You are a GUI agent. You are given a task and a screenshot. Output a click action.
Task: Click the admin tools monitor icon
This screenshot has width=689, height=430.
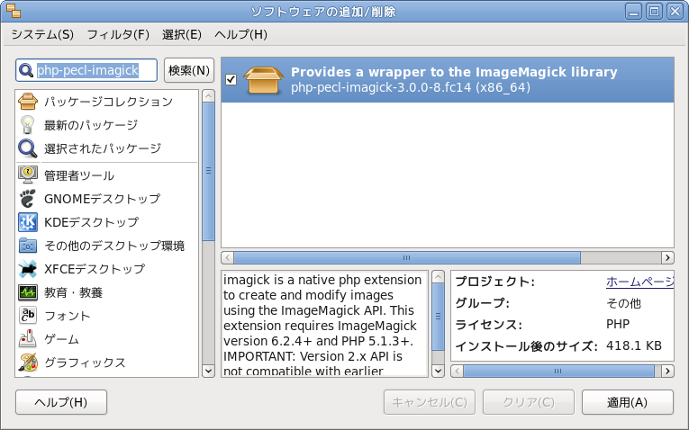coord(28,175)
